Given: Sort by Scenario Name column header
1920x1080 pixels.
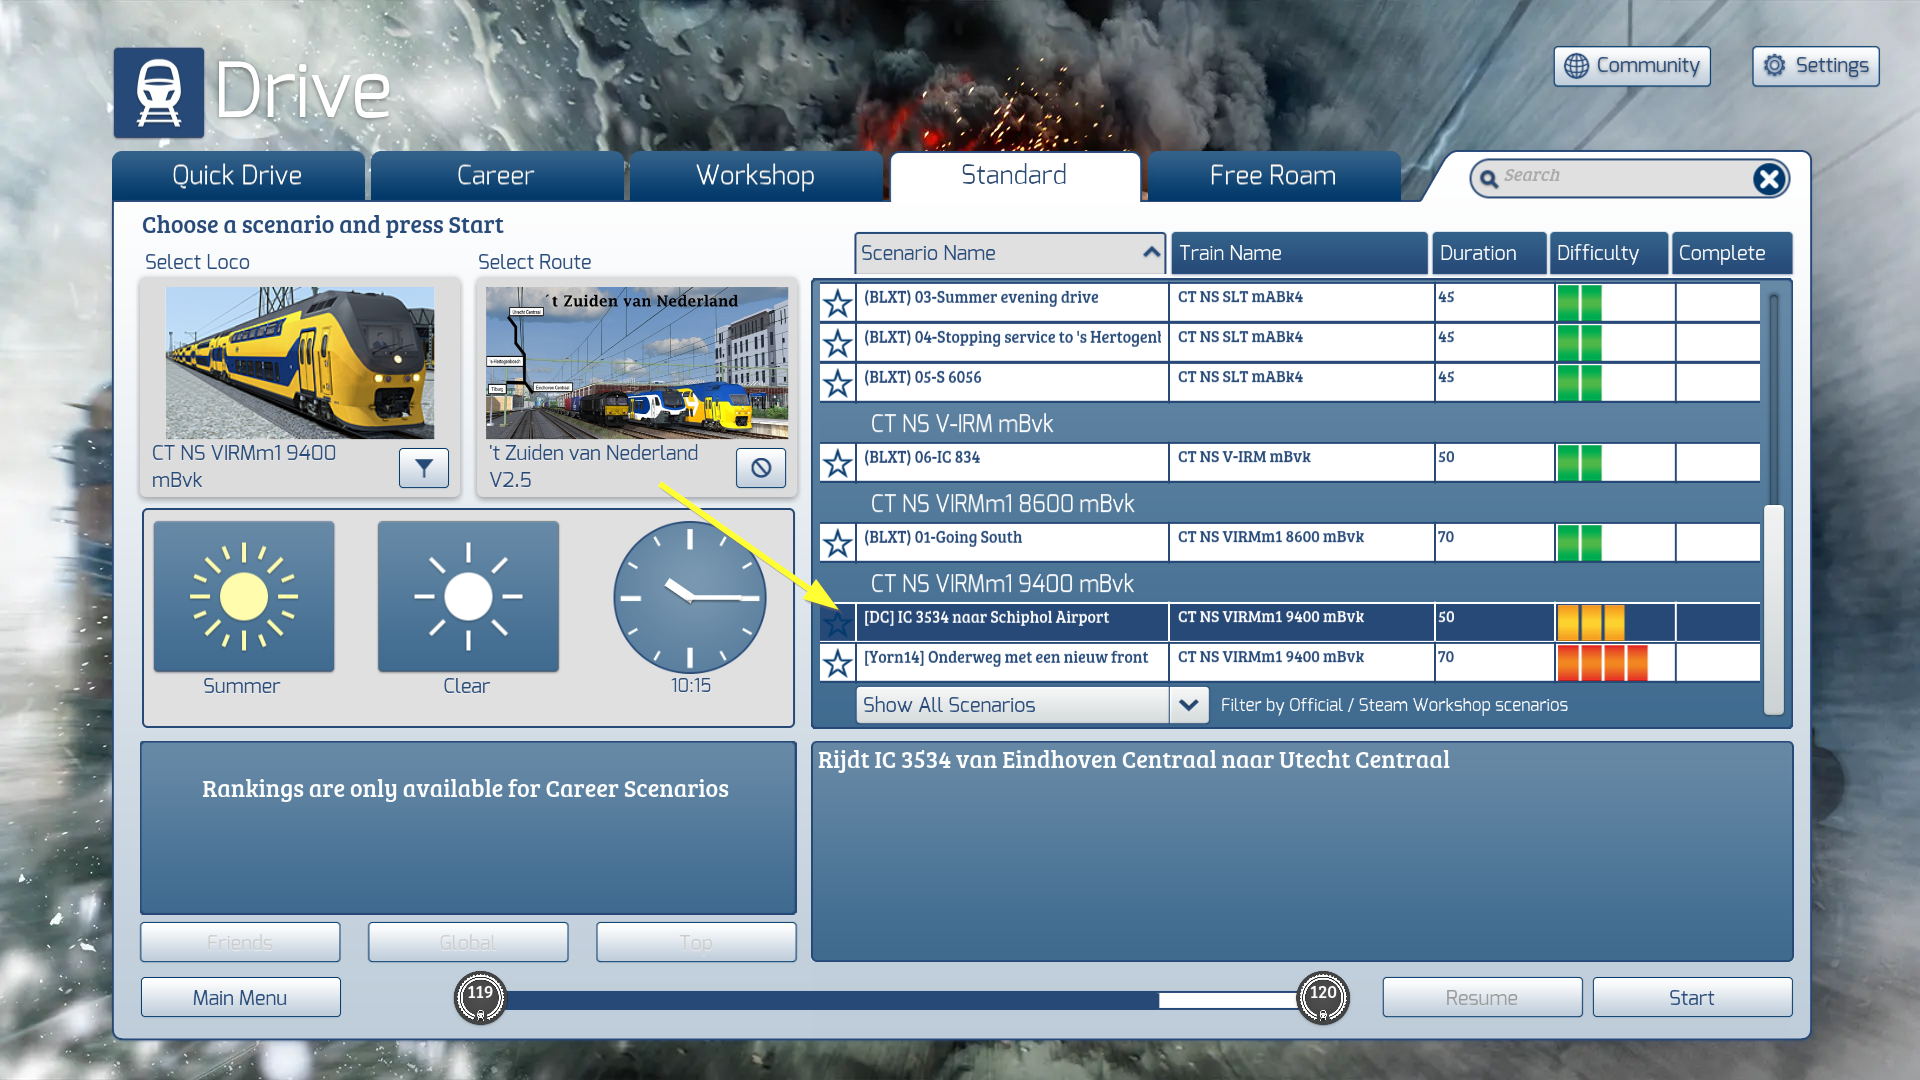Looking at the screenshot, I should coord(1010,254).
